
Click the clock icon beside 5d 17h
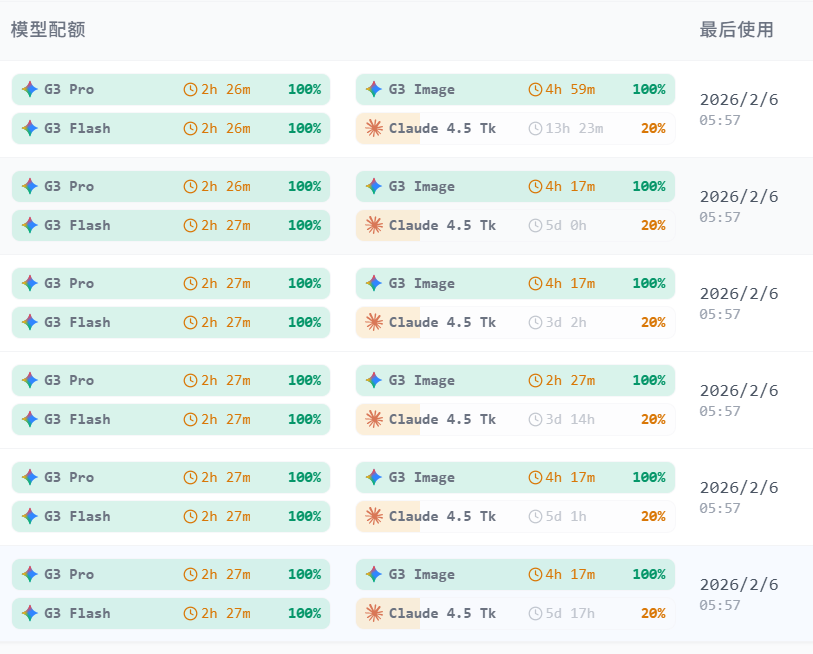pyautogui.click(x=535, y=613)
